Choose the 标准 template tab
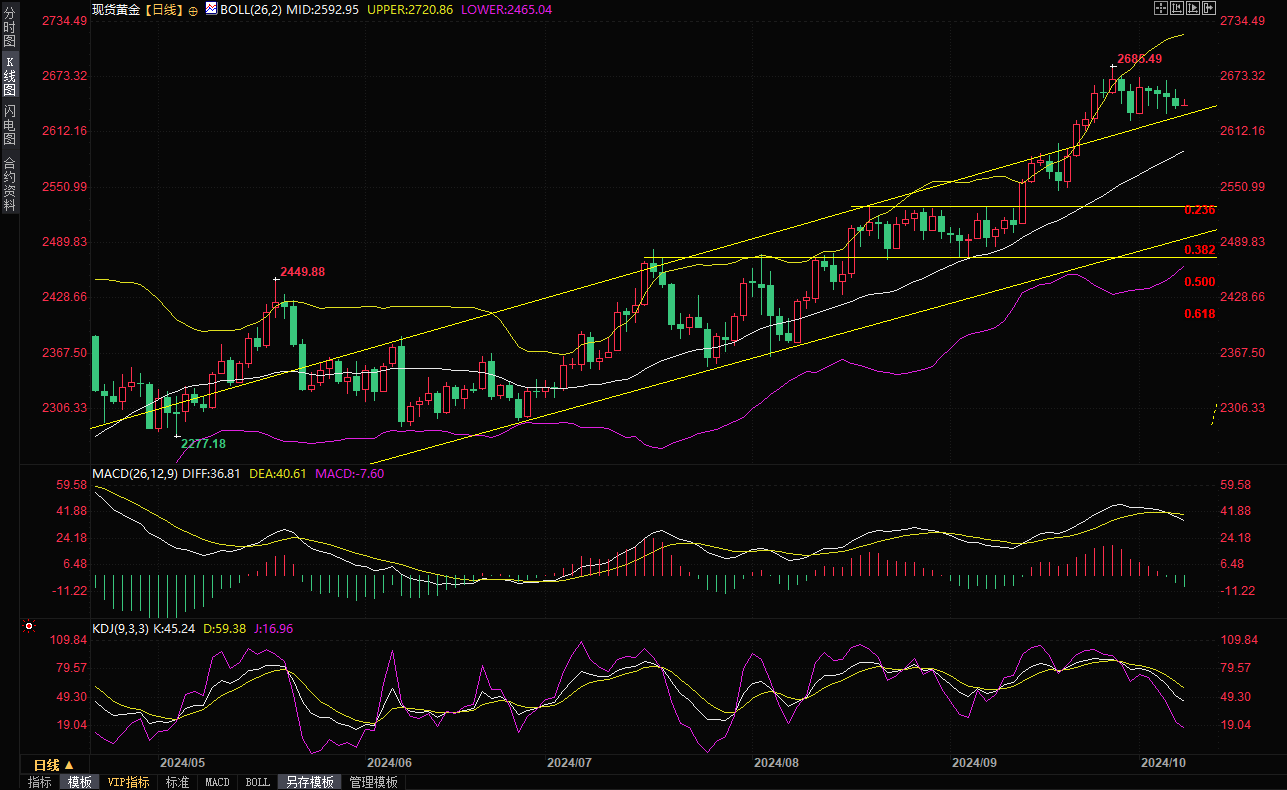The height and width of the screenshot is (790, 1287). pos(177,782)
